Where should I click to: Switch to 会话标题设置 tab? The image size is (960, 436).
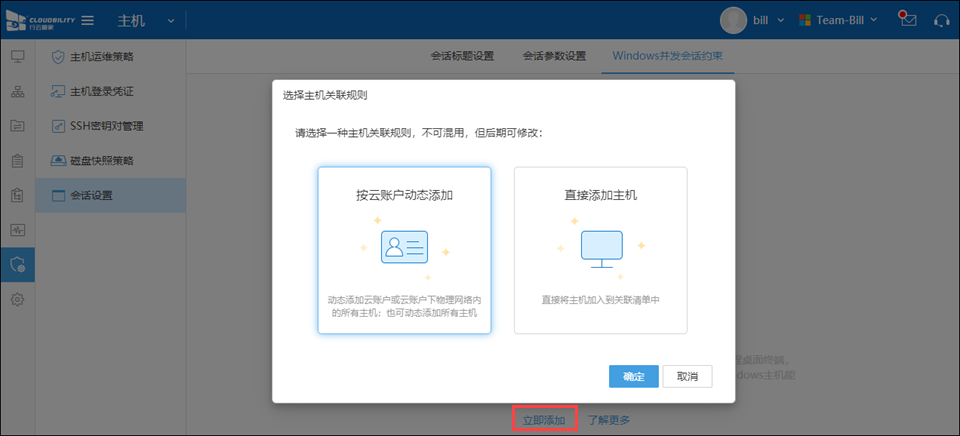(462, 56)
